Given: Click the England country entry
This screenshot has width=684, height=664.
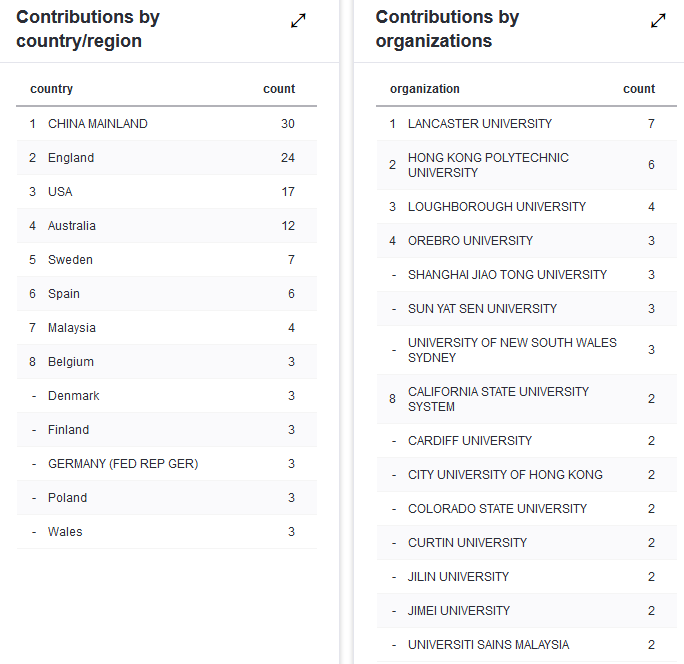Looking at the screenshot, I should tap(71, 158).
